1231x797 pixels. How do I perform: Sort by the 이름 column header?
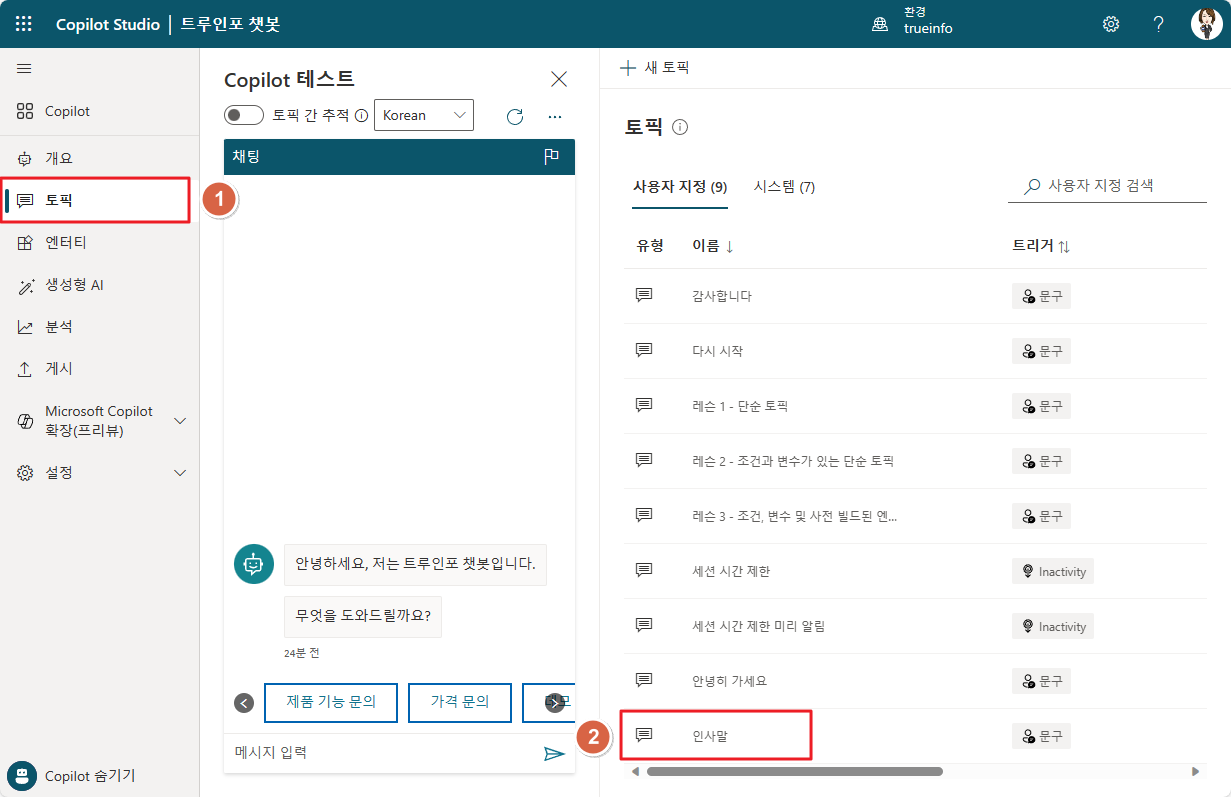tap(713, 246)
